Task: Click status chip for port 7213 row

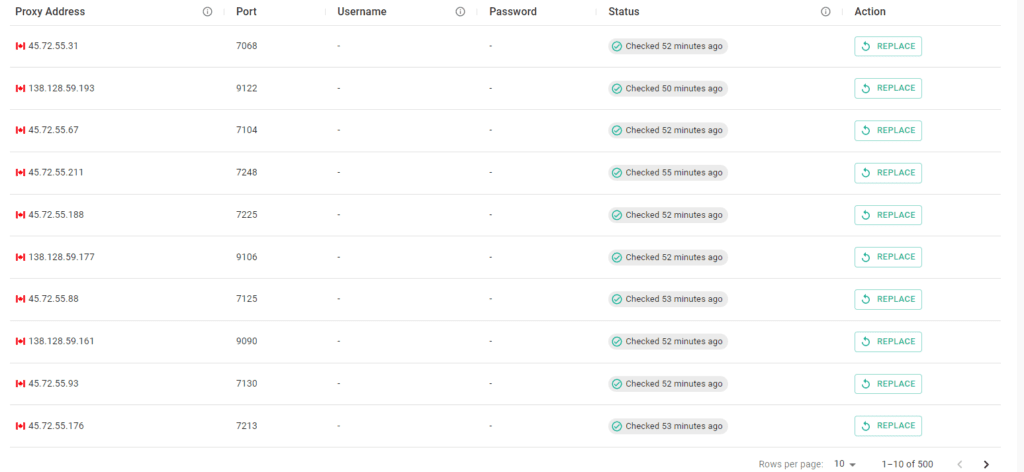Action: pos(667,426)
